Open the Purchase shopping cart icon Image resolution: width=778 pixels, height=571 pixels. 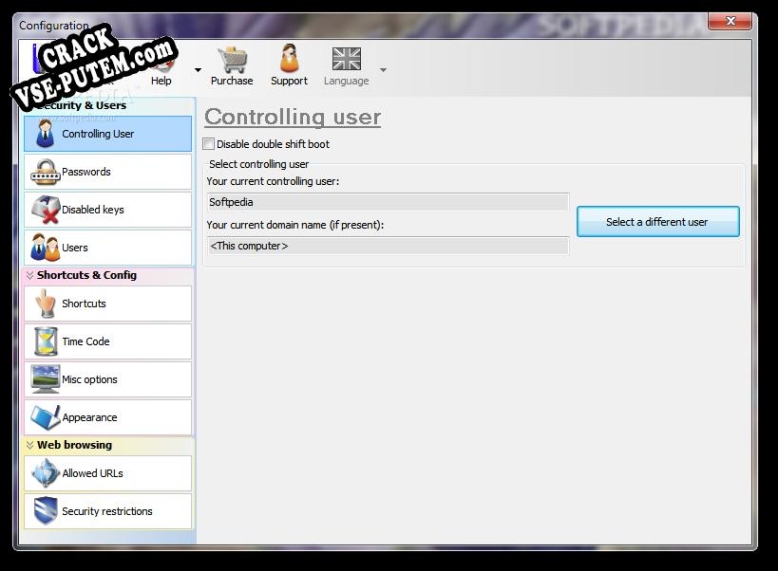point(231,62)
